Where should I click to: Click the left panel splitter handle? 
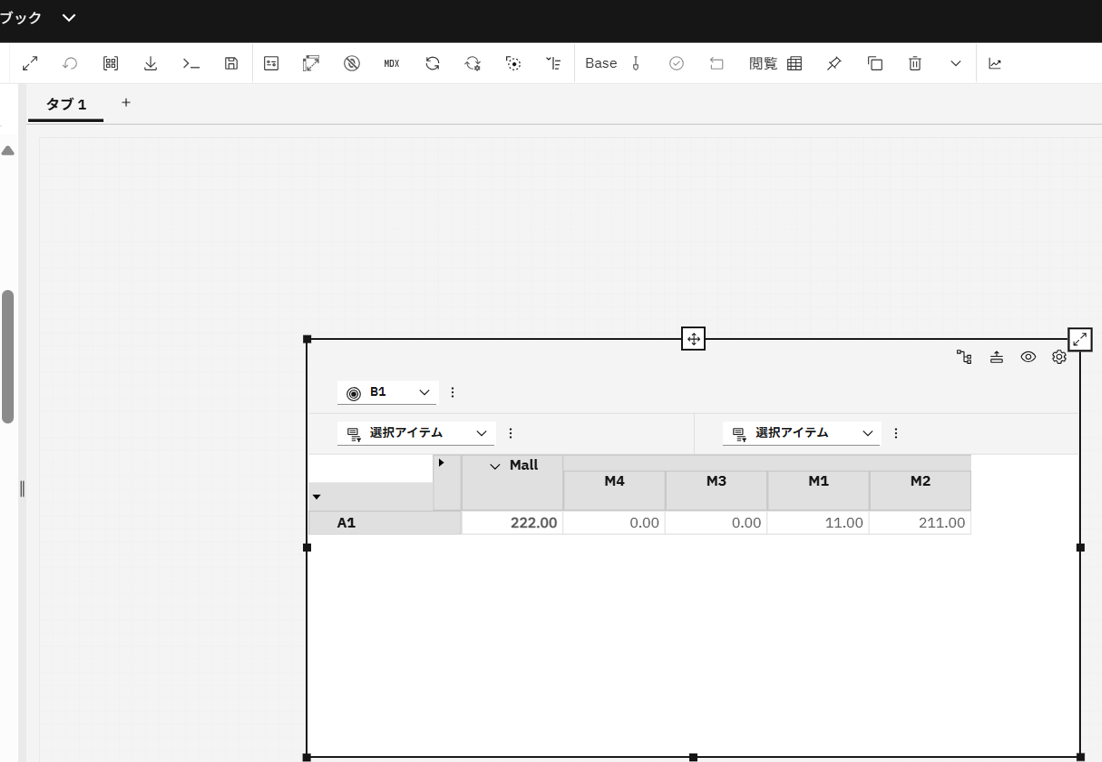point(22,489)
